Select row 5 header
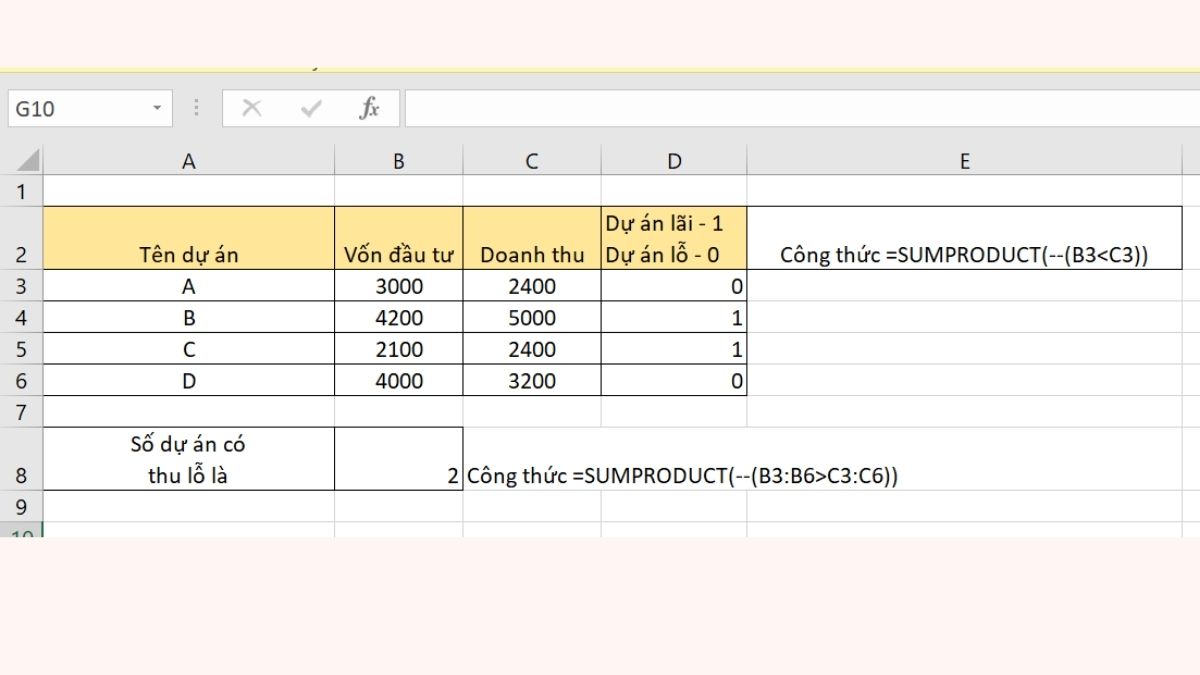The width and height of the screenshot is (1200, 675). point(22,349)
